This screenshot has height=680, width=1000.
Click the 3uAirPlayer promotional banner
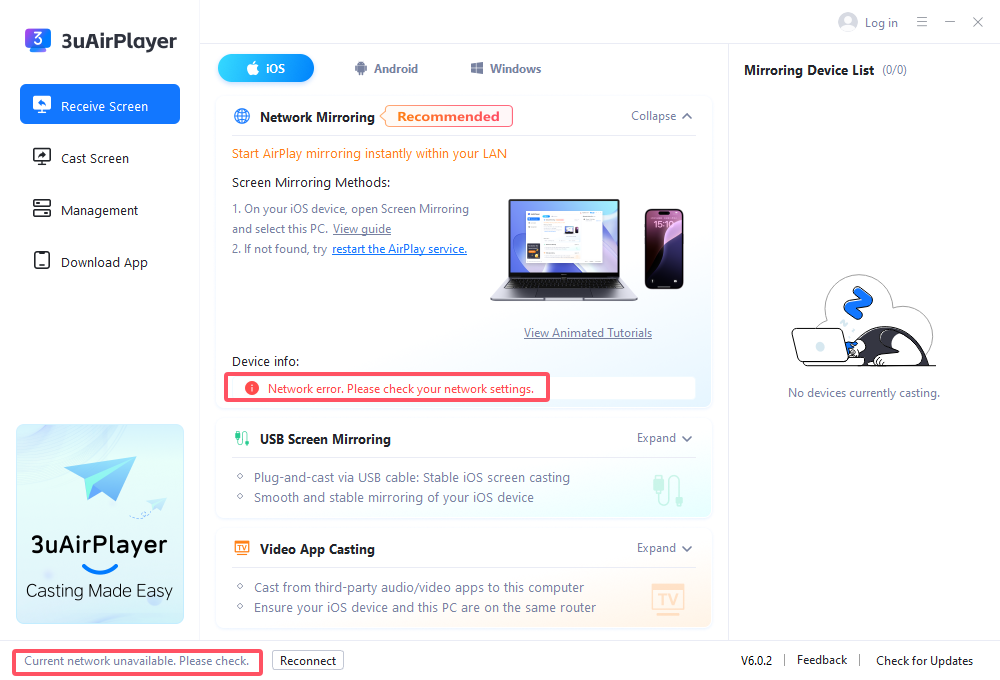[x=100, y=524]
